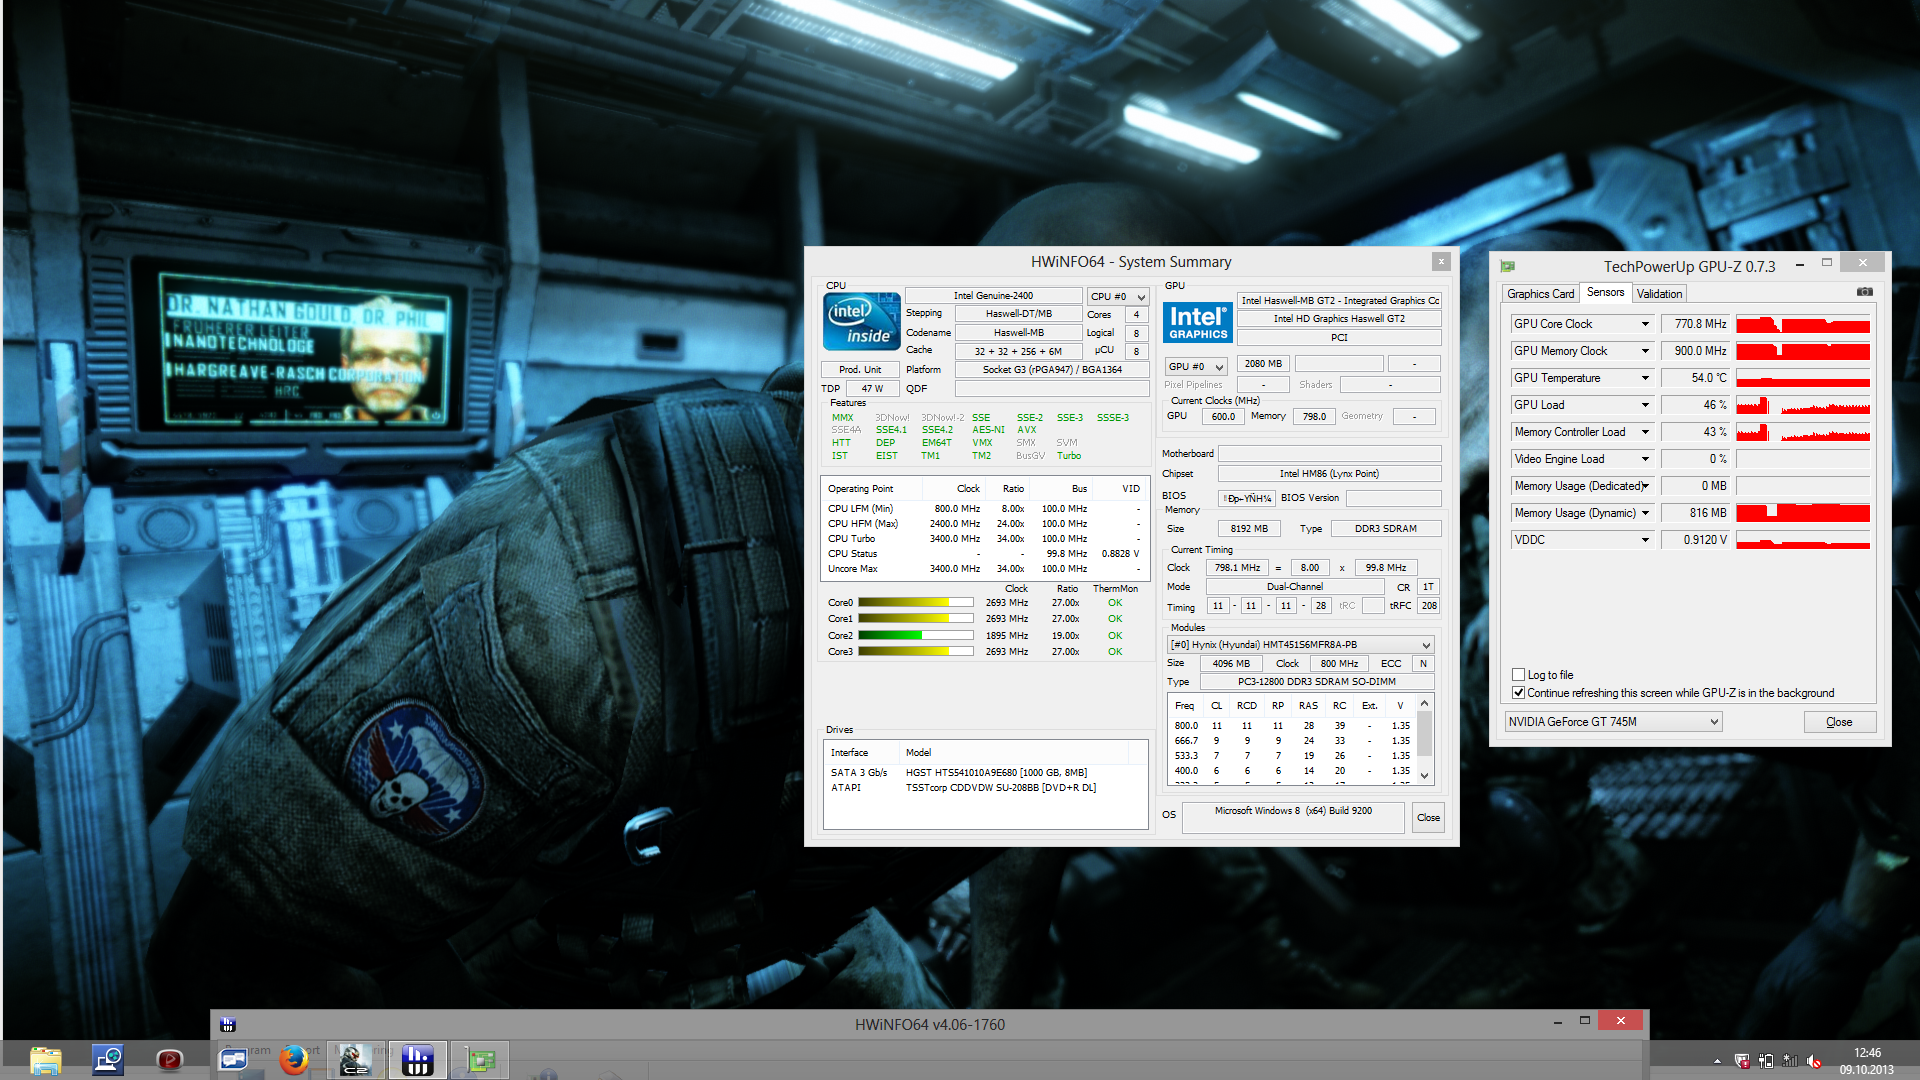Open the NVIDIA GeForce GT 745M dropdown
The image size is (1920, 1080).
[1713, 722]
